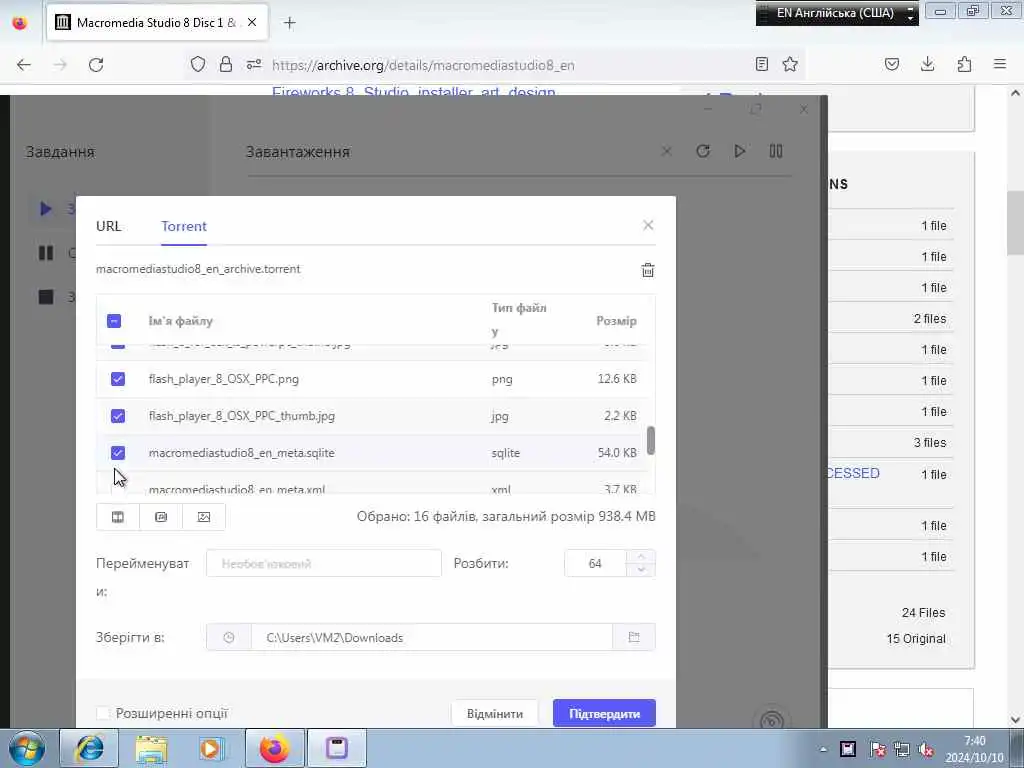Open Firefox downloads panel
Image resolution: width=1024 pixels, height=768 pixels.
(x=927, y=64)
